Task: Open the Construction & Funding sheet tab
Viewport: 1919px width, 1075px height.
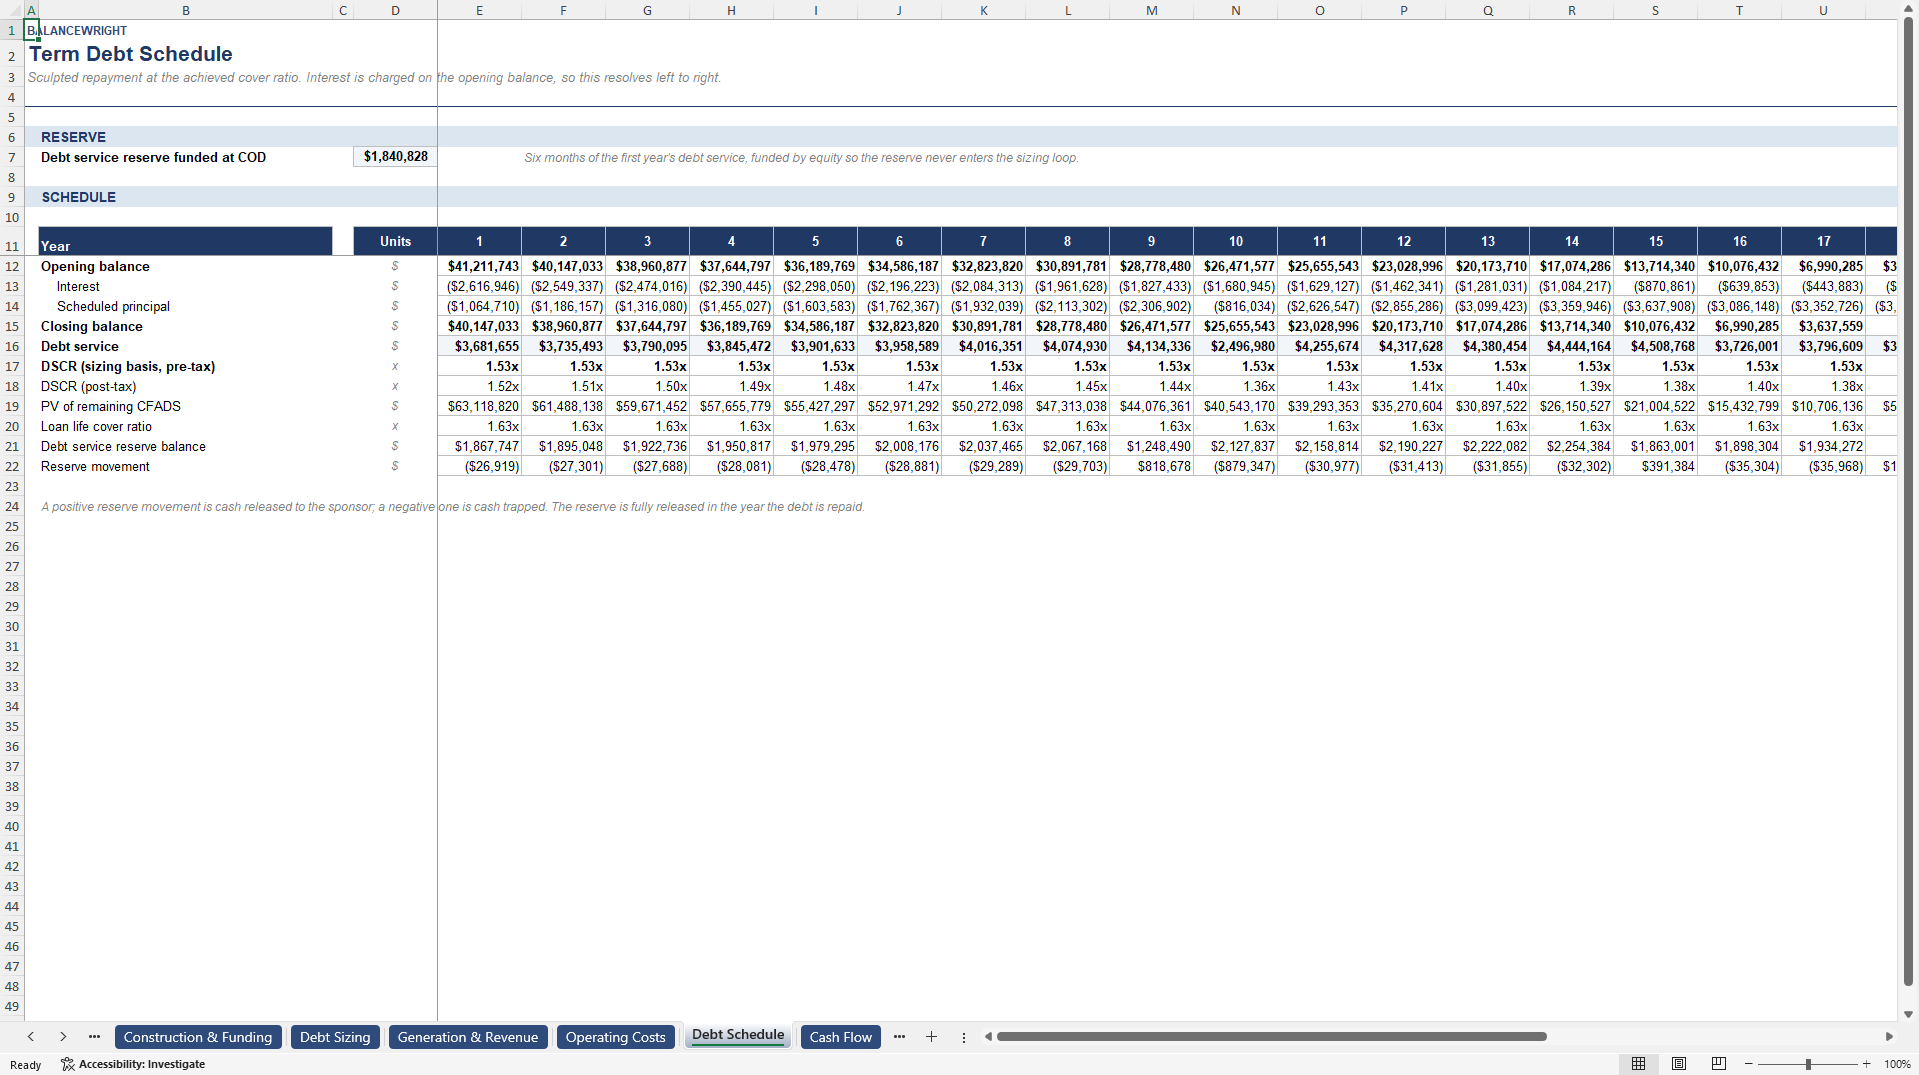Action: (198, 1037)
